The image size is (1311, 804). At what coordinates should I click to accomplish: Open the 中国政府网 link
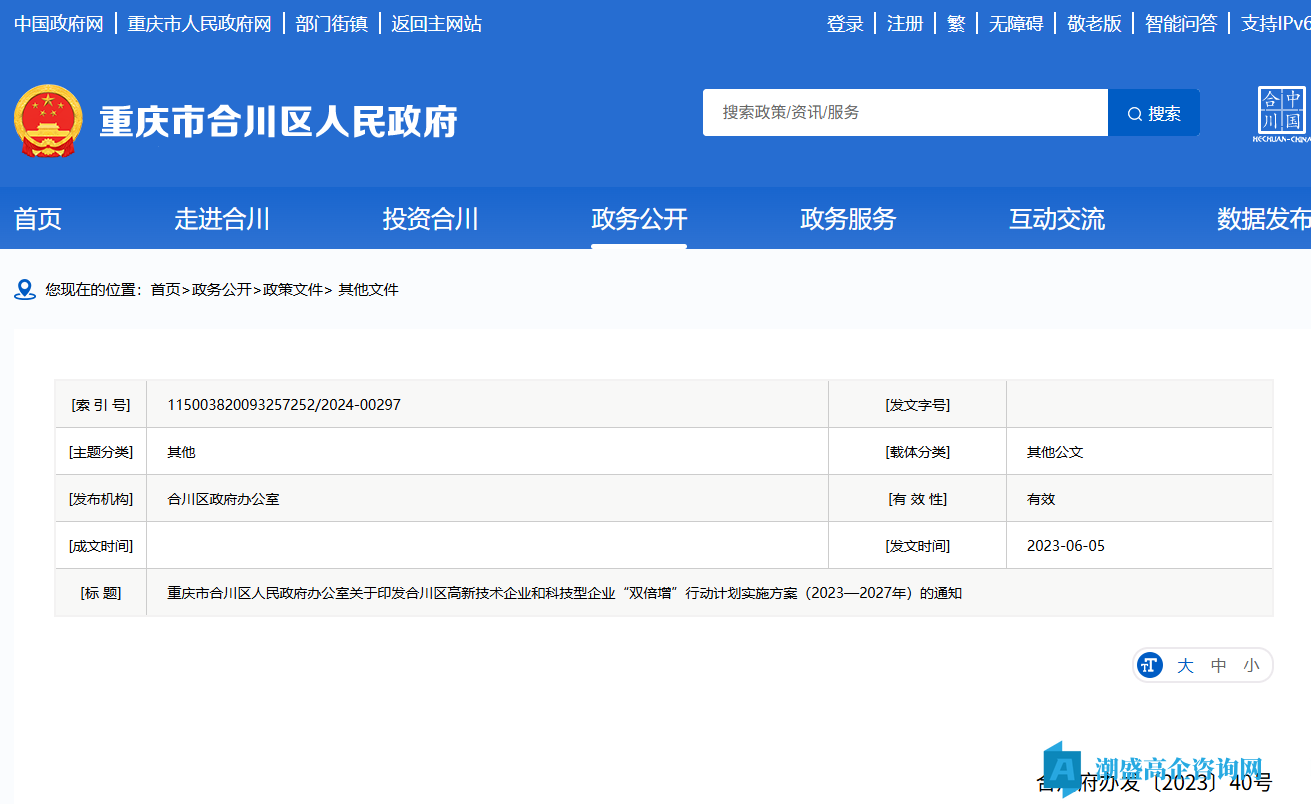(x=59, y=24)
